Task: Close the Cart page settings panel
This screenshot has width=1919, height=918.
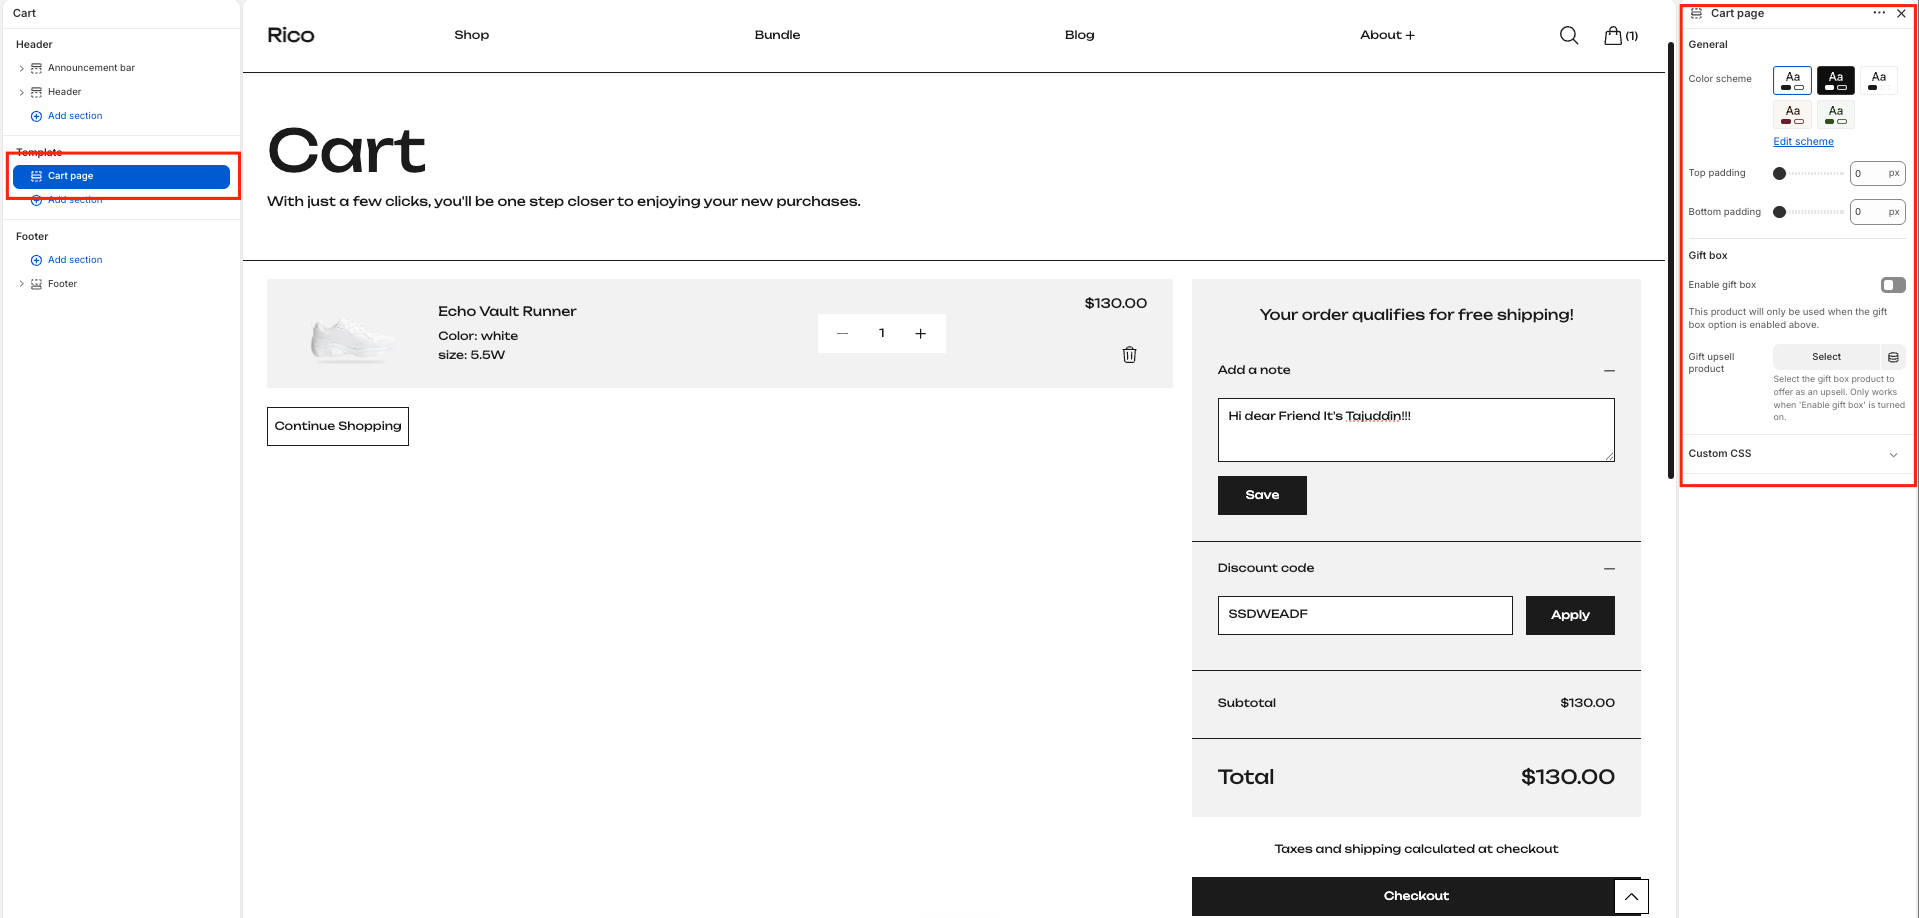Action: tap(1901, 14)
